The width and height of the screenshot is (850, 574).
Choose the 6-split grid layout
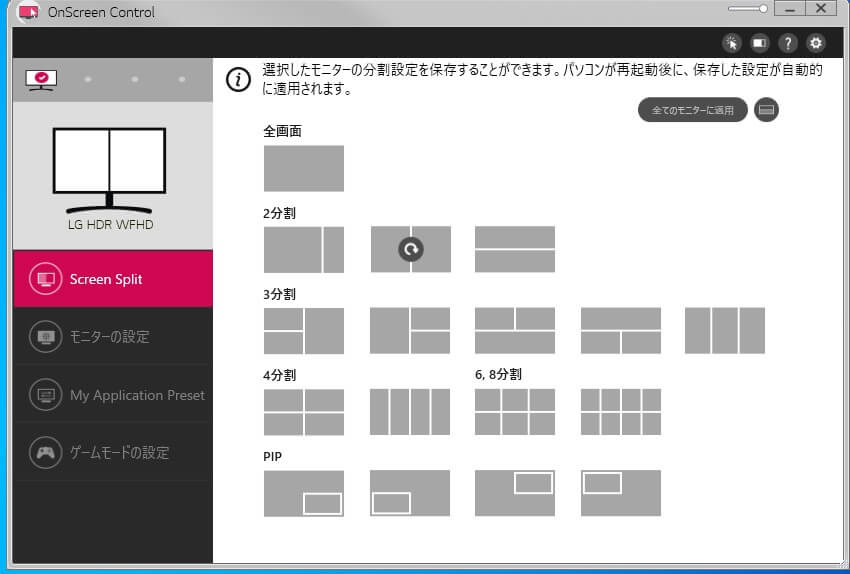pos(514,412)
